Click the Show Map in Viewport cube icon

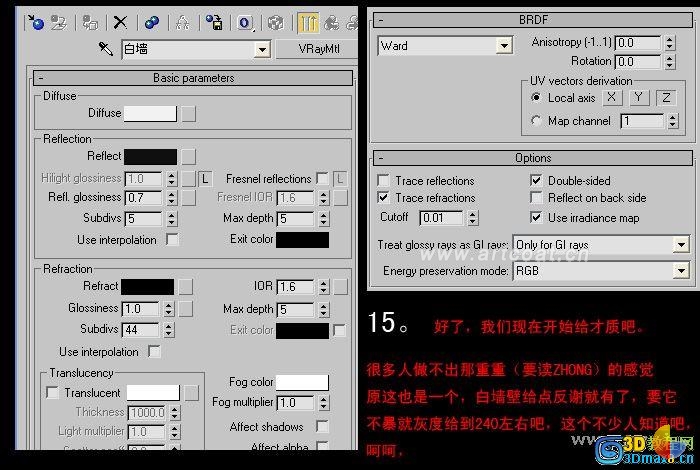click(x=275, y=22)
